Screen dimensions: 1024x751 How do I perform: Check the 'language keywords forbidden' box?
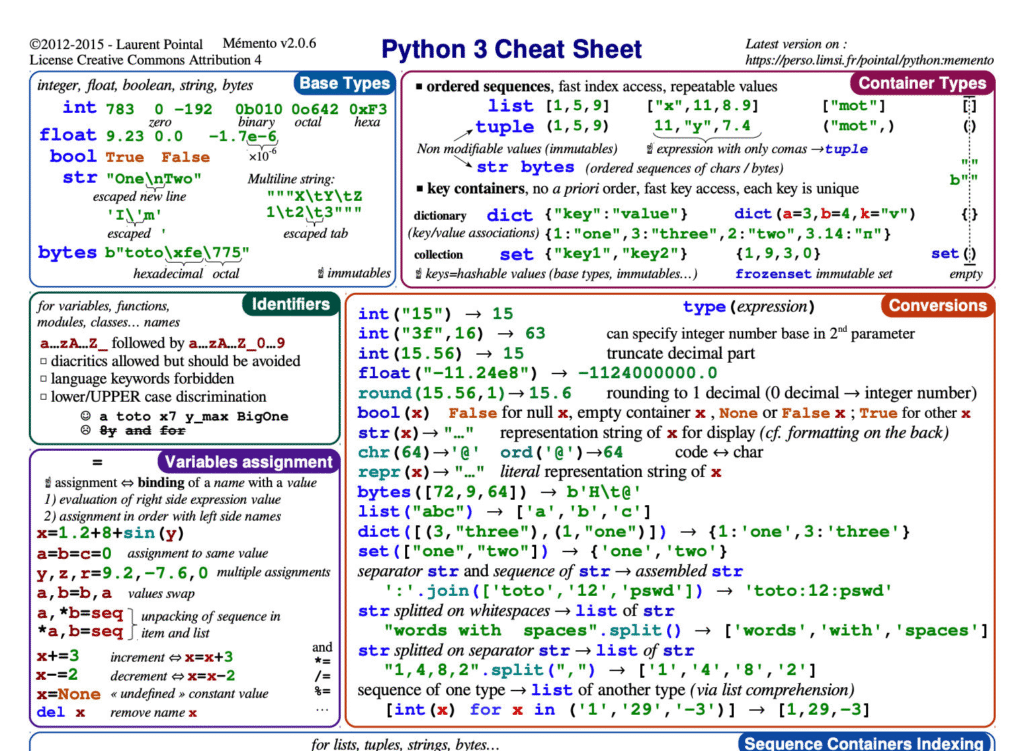click(43, 379)
